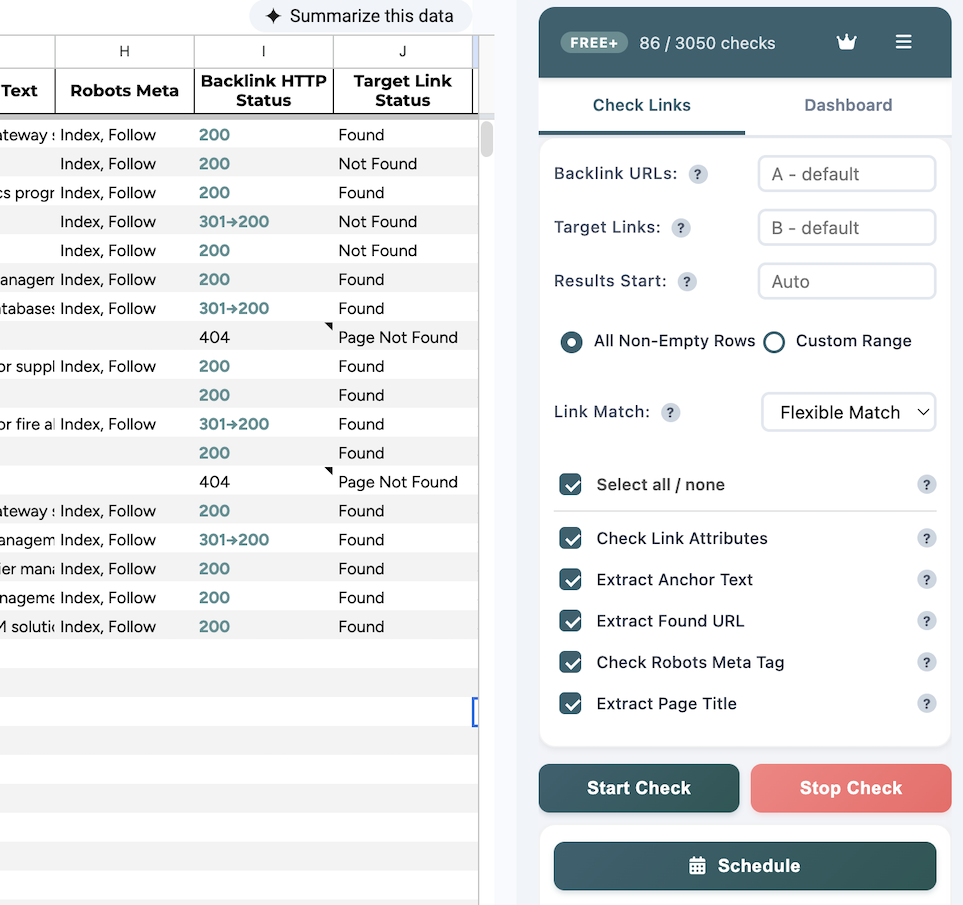Open the Flexible Match dropdown
This screenshot has height=905, width=963.
tap(848, 412)
